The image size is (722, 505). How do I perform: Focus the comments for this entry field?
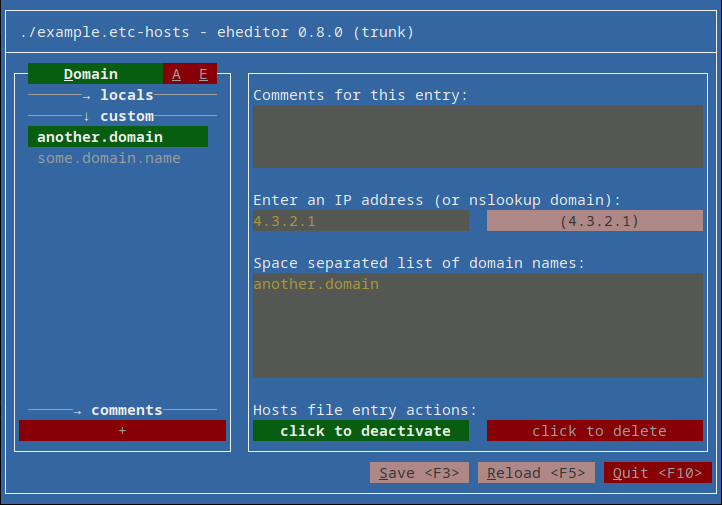tap(478, 136)
